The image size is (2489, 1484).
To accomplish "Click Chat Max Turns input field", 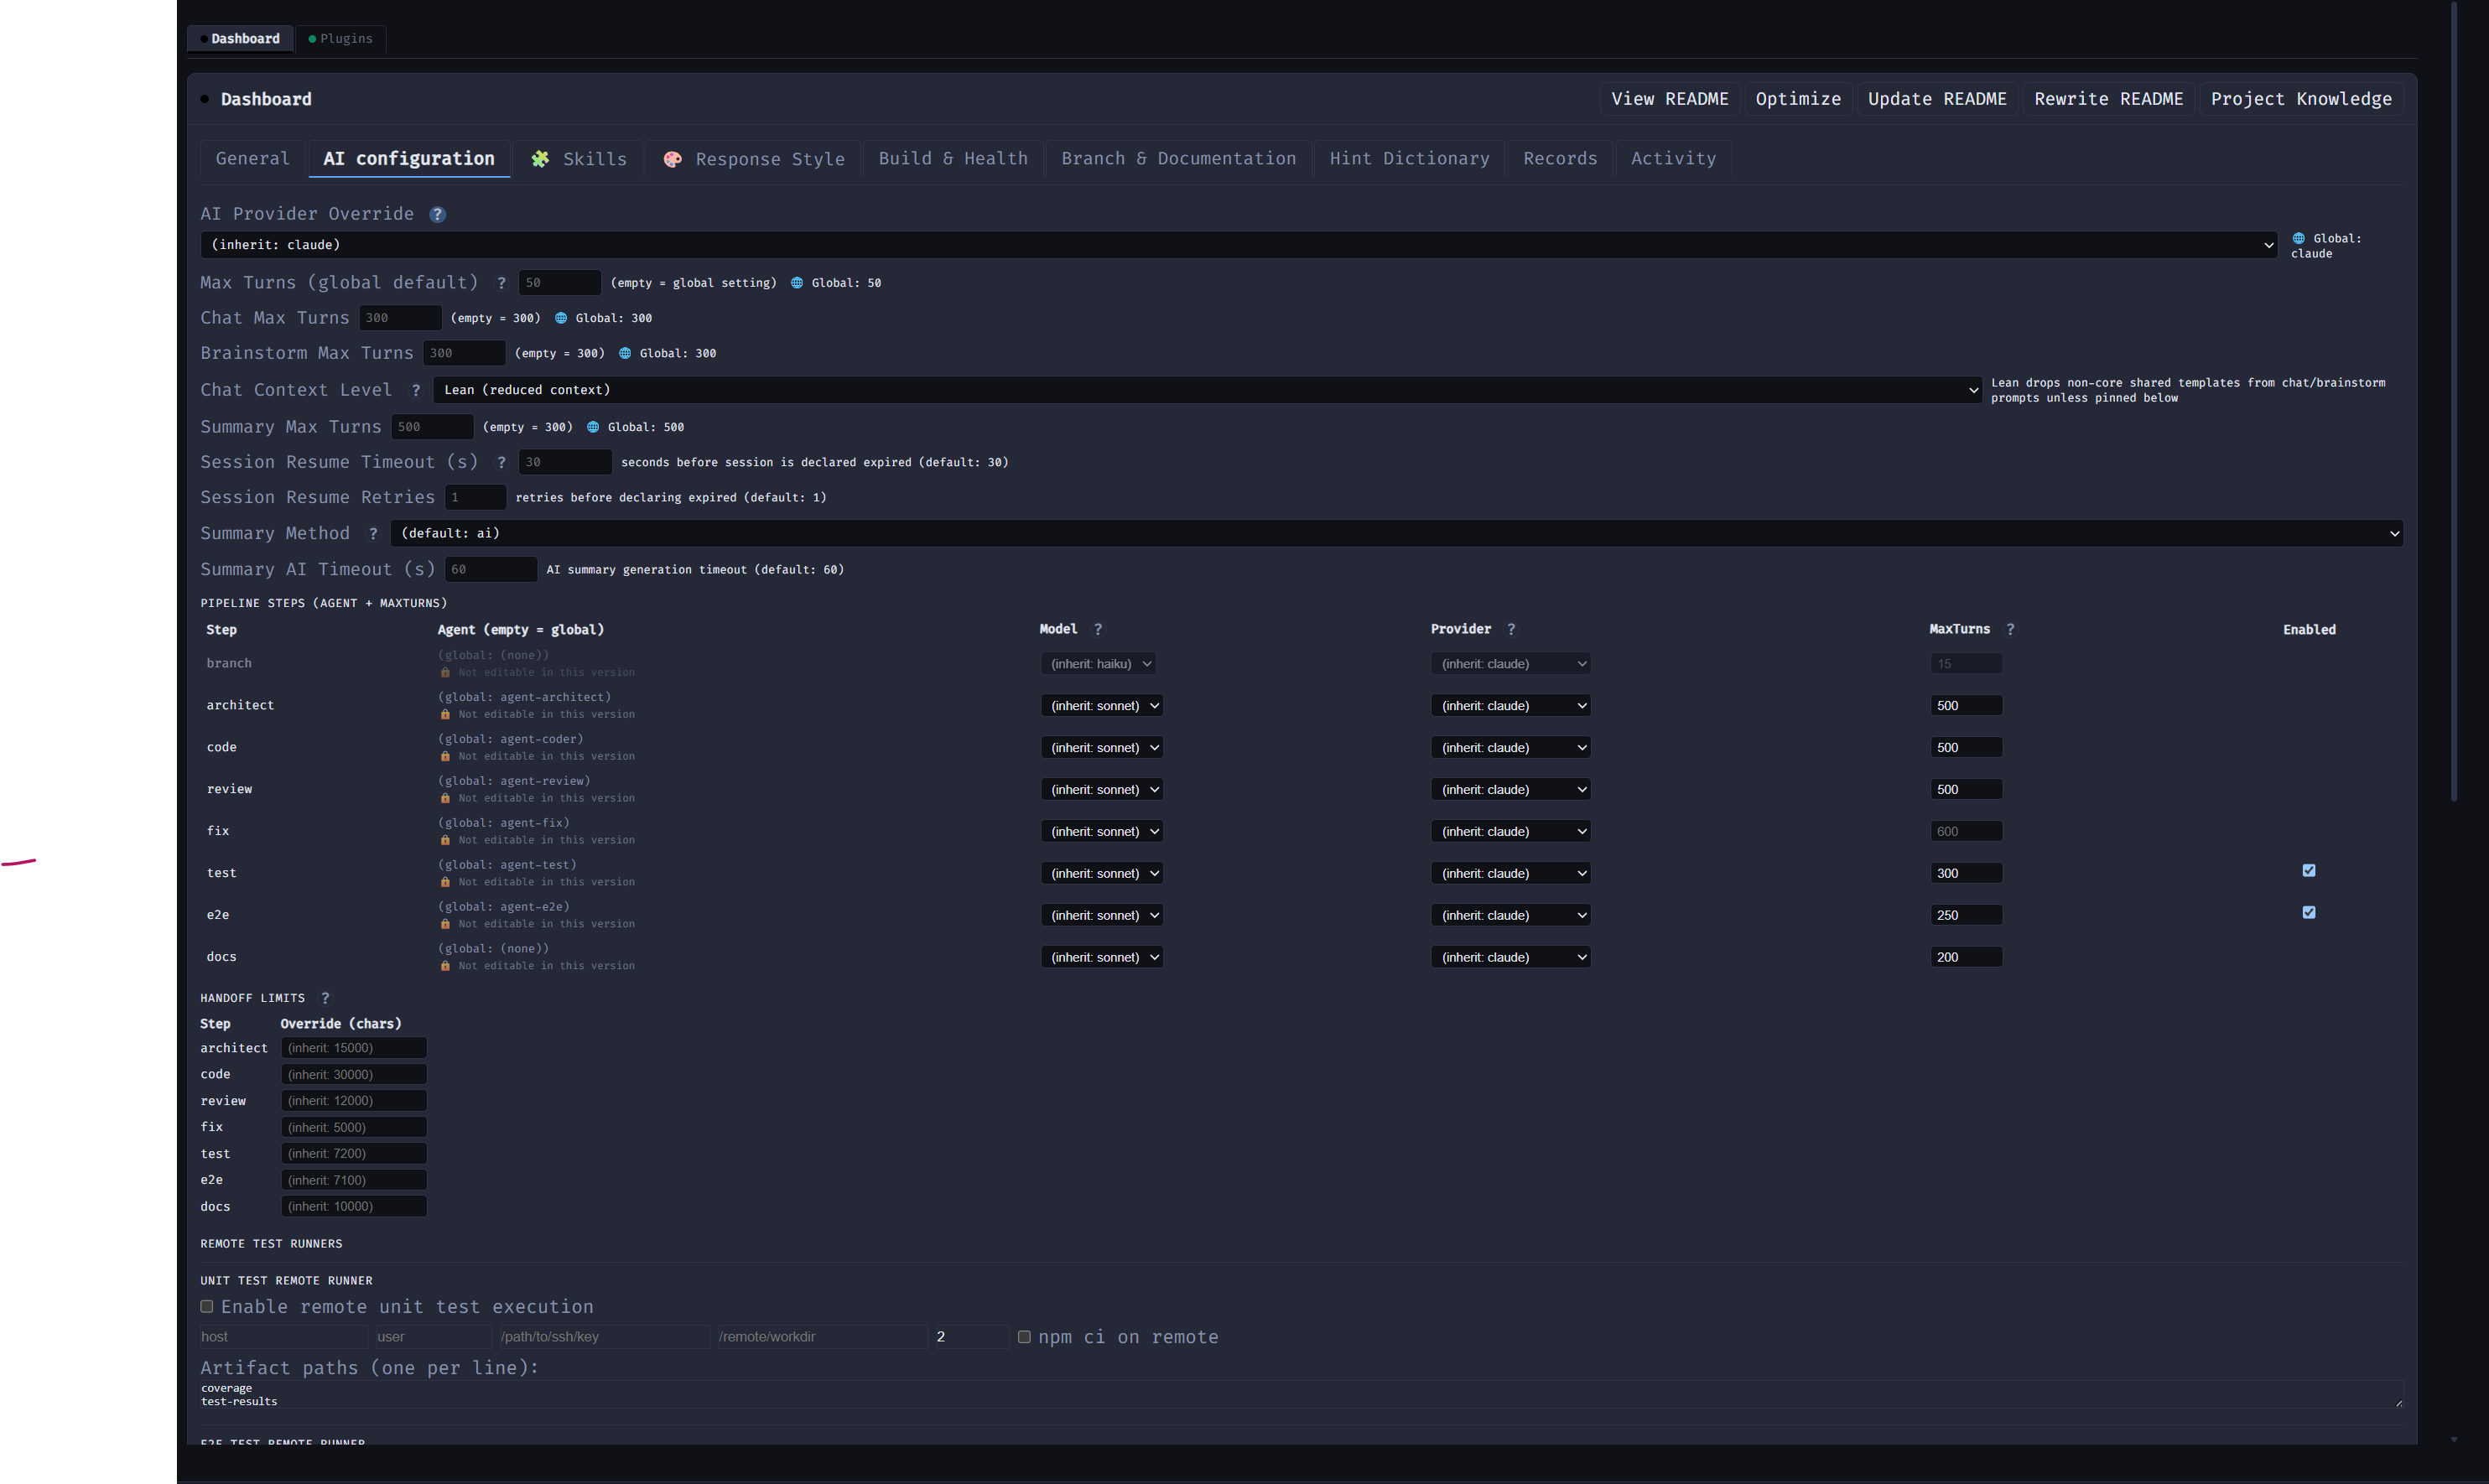I will (x=400, y=318).
